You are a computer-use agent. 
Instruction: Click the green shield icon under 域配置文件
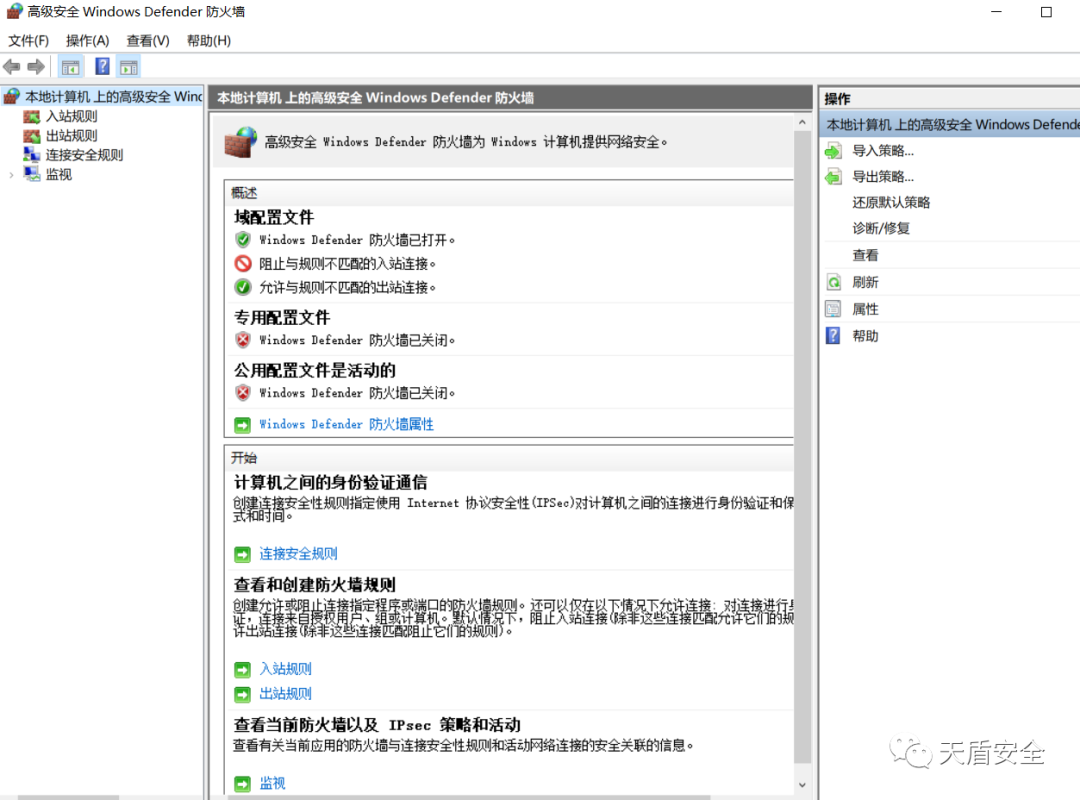[242, 240]
